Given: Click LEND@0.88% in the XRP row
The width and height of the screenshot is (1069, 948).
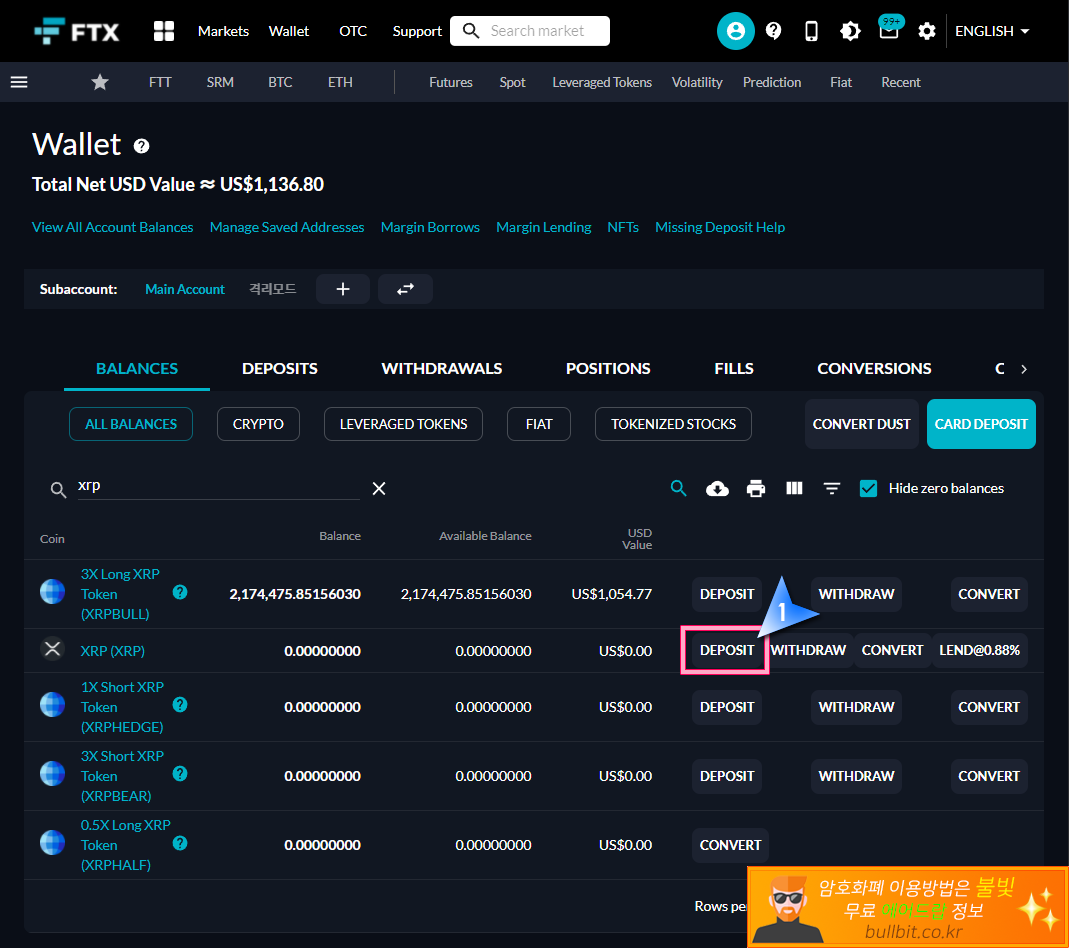Looking at the screenshot, I should [980, 650].
